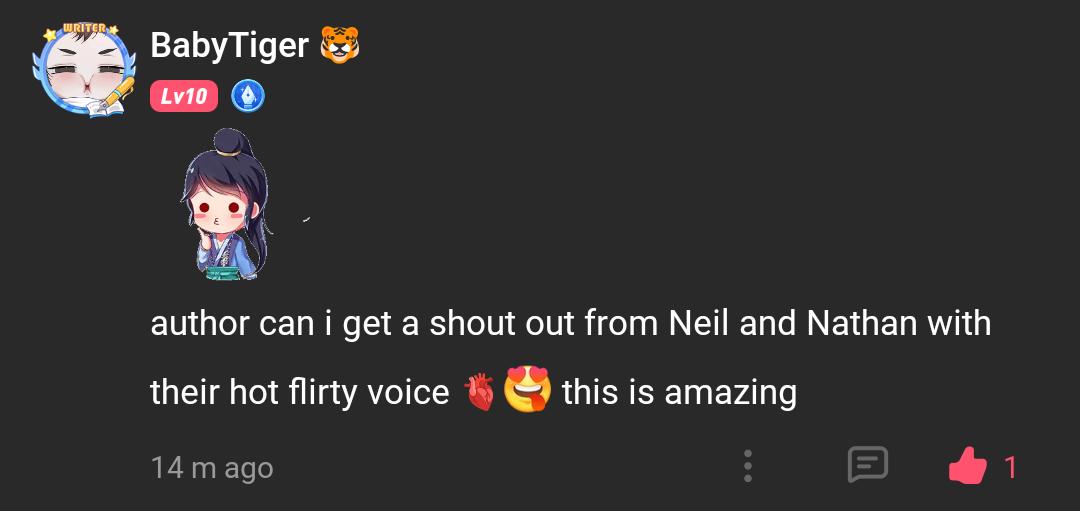Click the "this is amazing" text
The height and width of the screenshot is (511, 1080).
(679, 392)
